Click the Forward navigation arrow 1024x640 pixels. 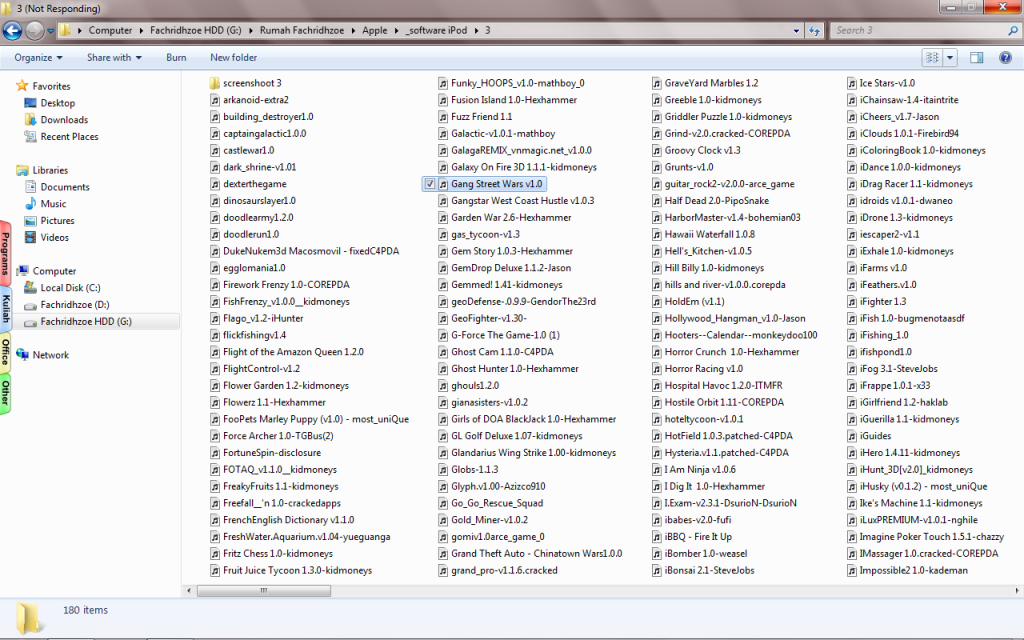34,30
